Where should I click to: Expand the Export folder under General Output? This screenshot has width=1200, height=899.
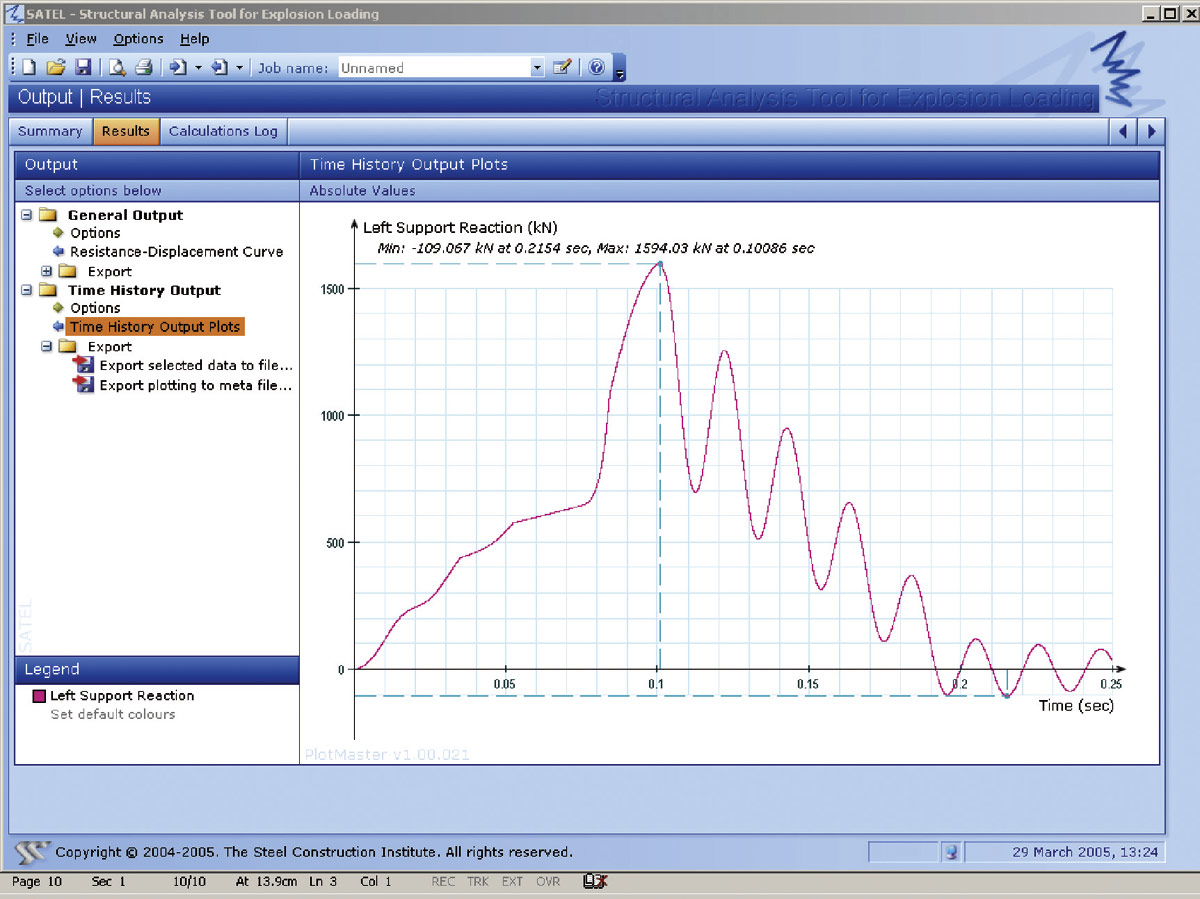pos(46,271)
